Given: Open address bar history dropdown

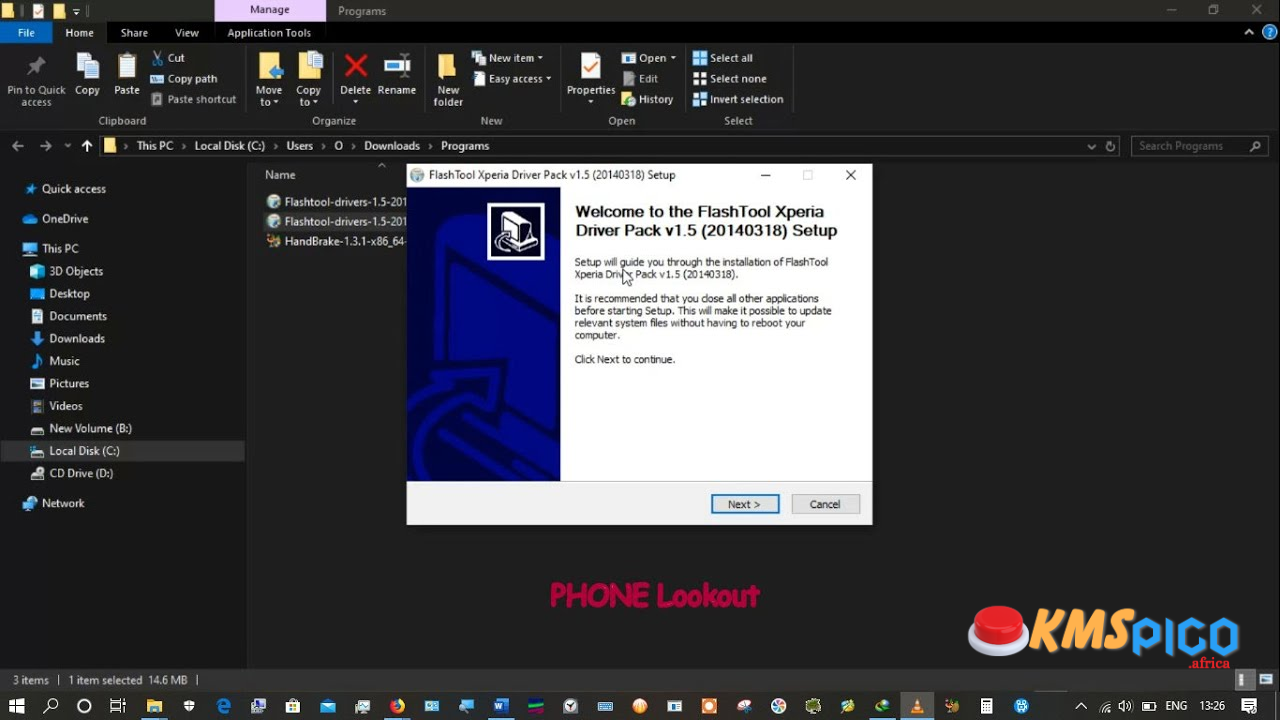Looking at the screenshot, I should [1091, 146].
